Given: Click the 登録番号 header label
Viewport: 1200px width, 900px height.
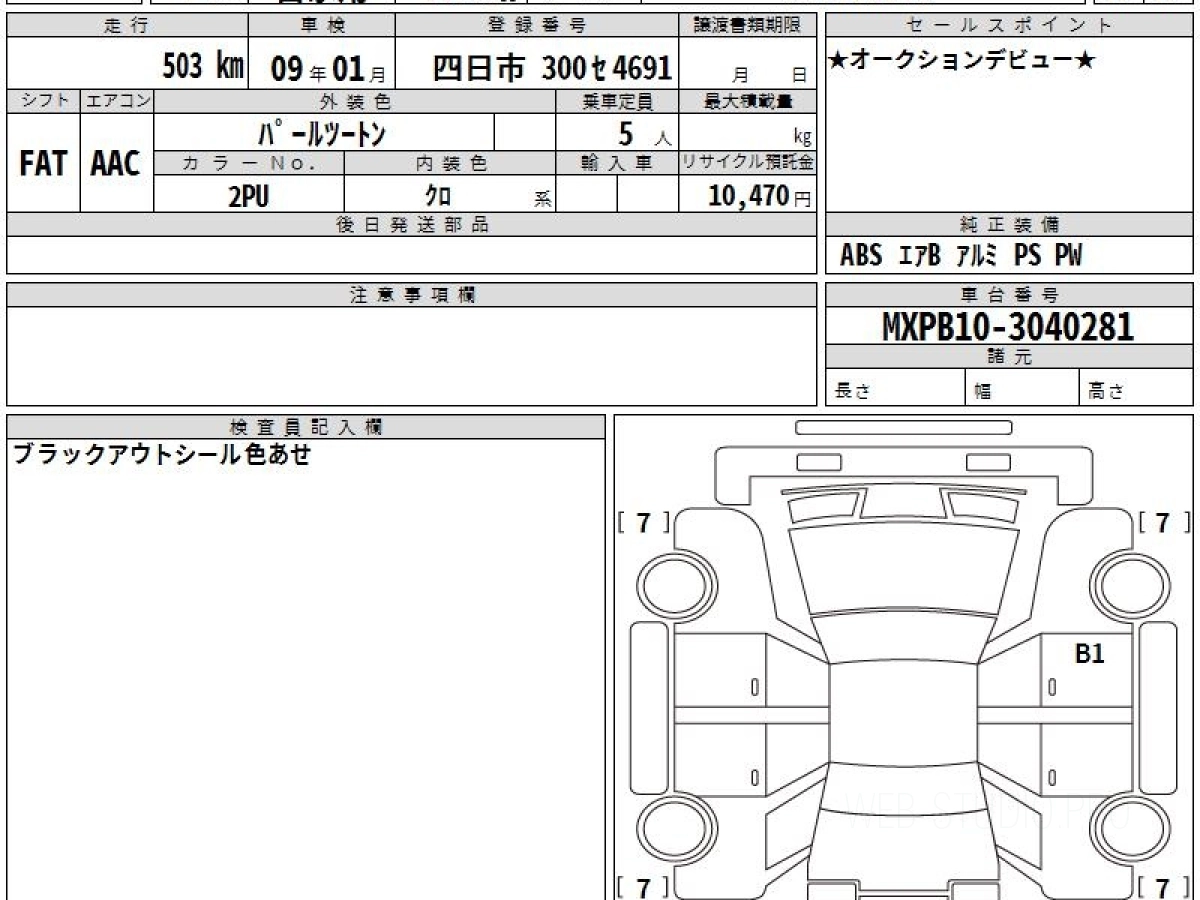Looking at the screenshot, I should coord(537,26).
